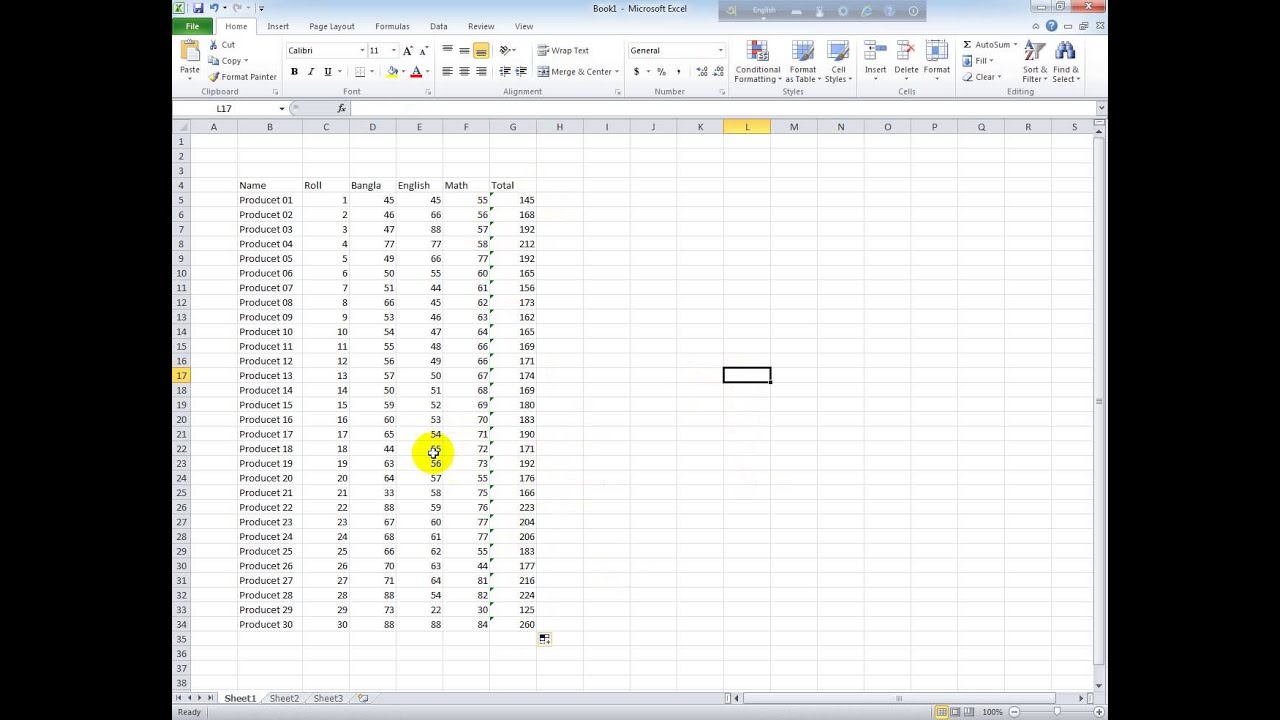Open Find & Select binoculars menu

click(1065, 62)
